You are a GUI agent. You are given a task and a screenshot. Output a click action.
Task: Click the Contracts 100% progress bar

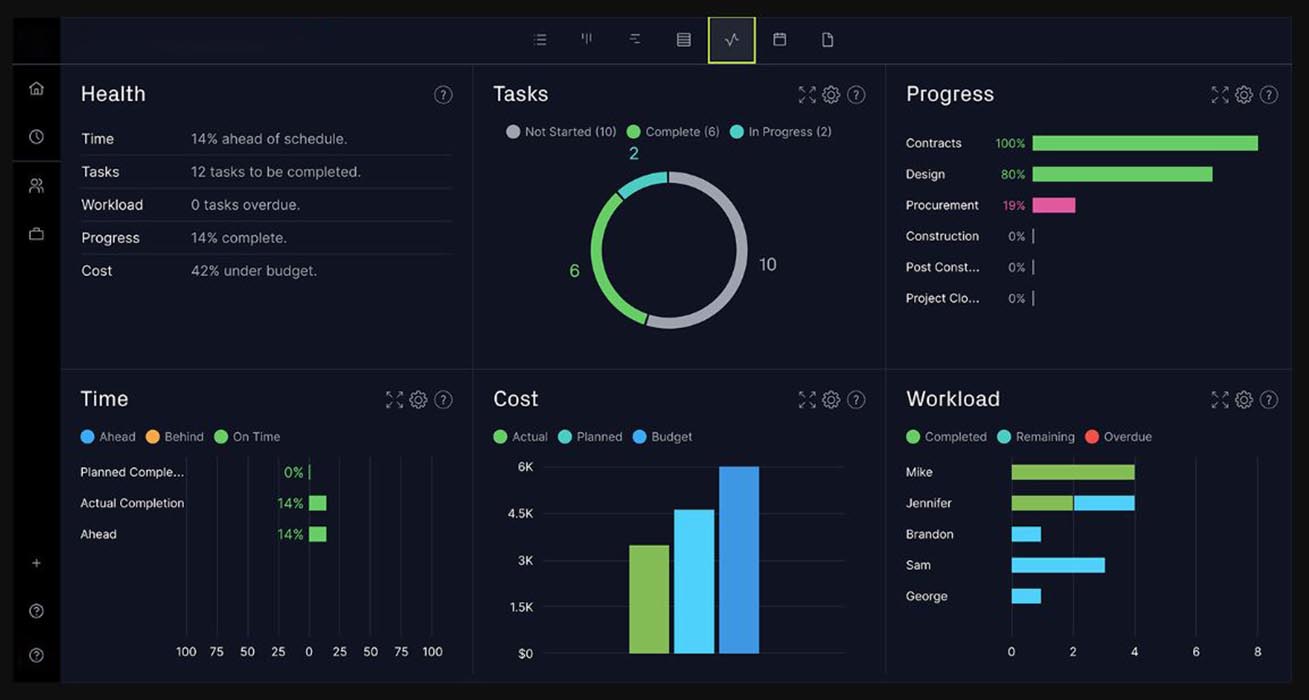[1145, 143]
